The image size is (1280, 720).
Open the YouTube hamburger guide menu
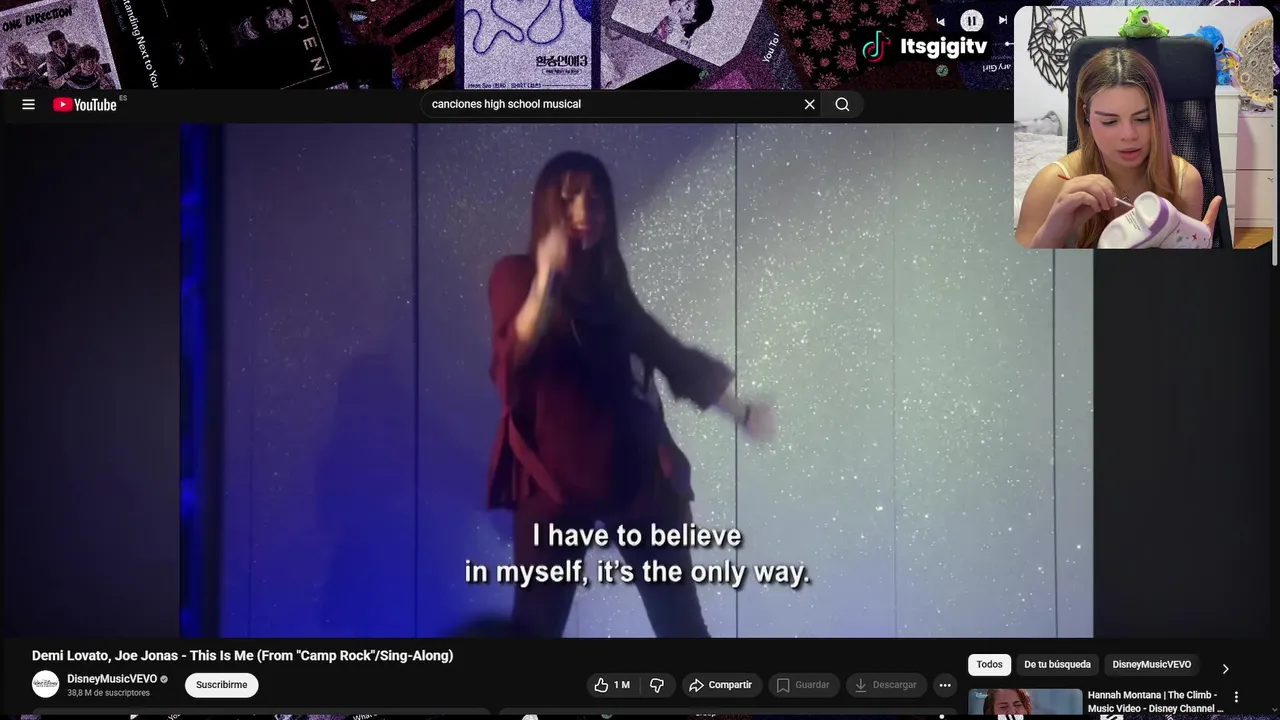[x=28, y=104]
